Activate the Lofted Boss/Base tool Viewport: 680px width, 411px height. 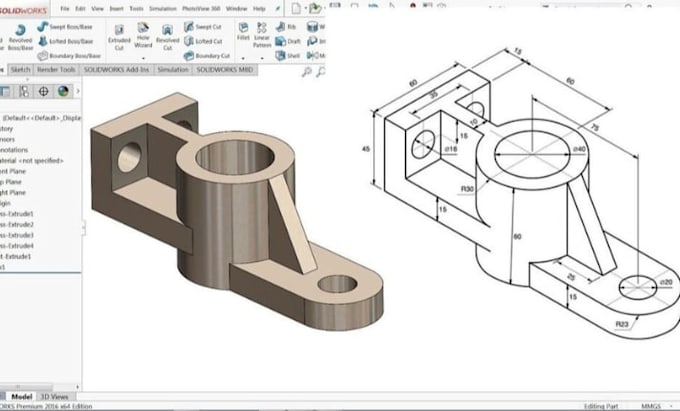(x=66, y=41)
